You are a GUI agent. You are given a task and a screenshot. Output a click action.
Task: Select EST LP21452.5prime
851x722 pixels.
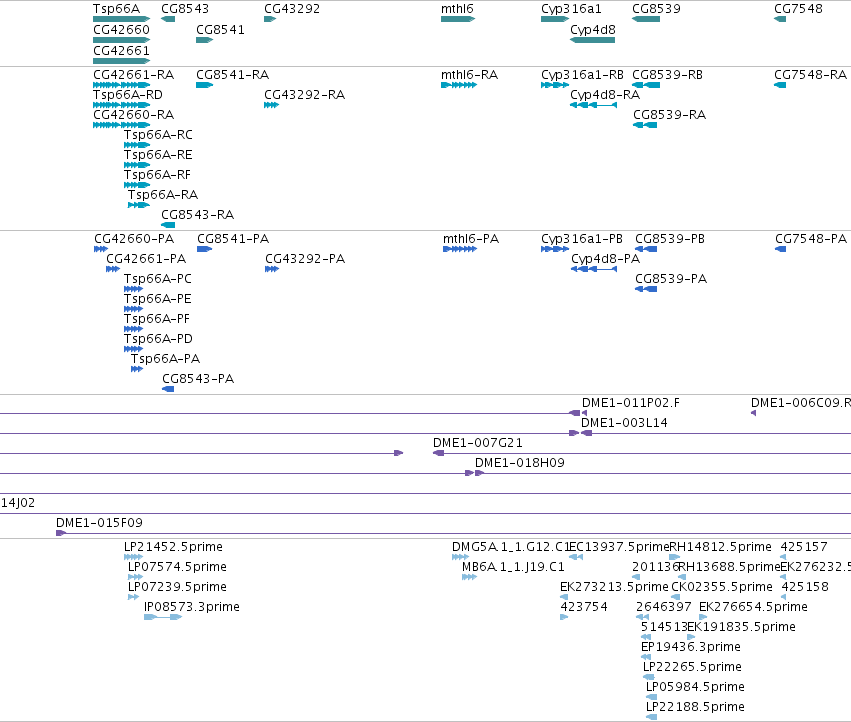[134, 557]
